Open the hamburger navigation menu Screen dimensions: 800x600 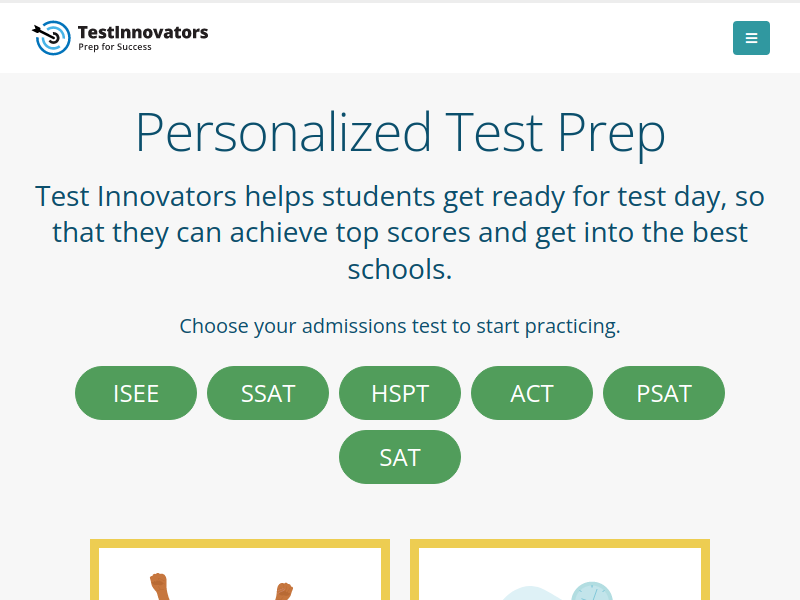[x=751, y=38]
